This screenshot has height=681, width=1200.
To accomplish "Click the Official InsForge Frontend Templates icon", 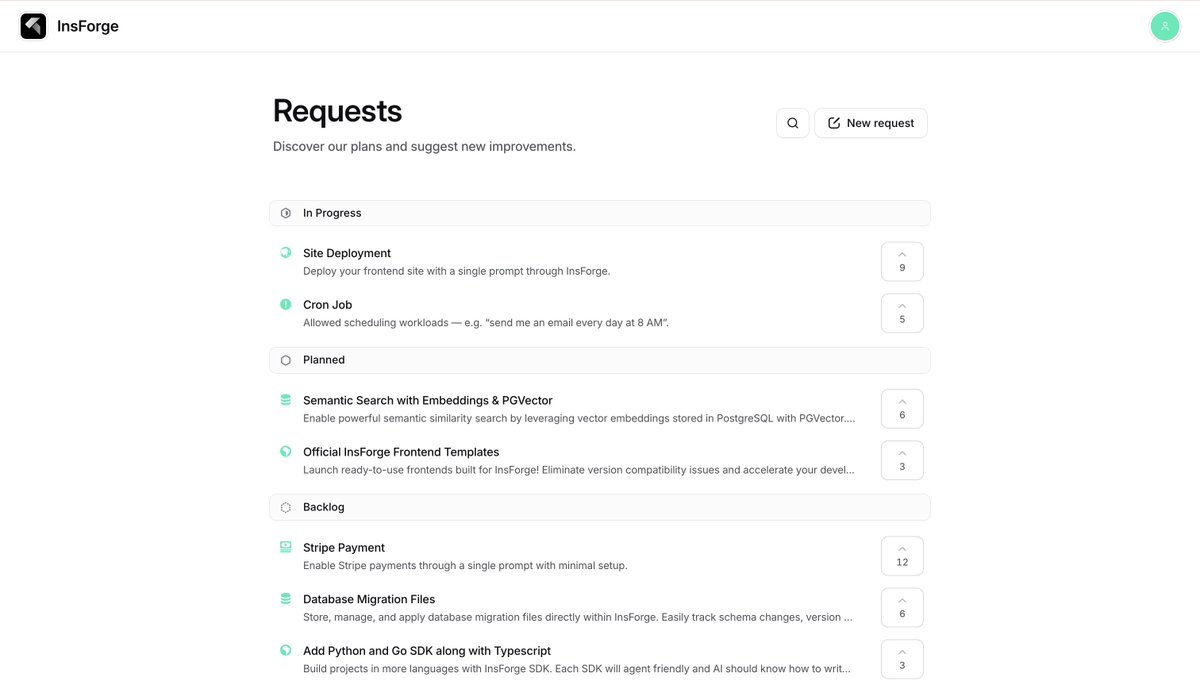I will coord(286,452).
